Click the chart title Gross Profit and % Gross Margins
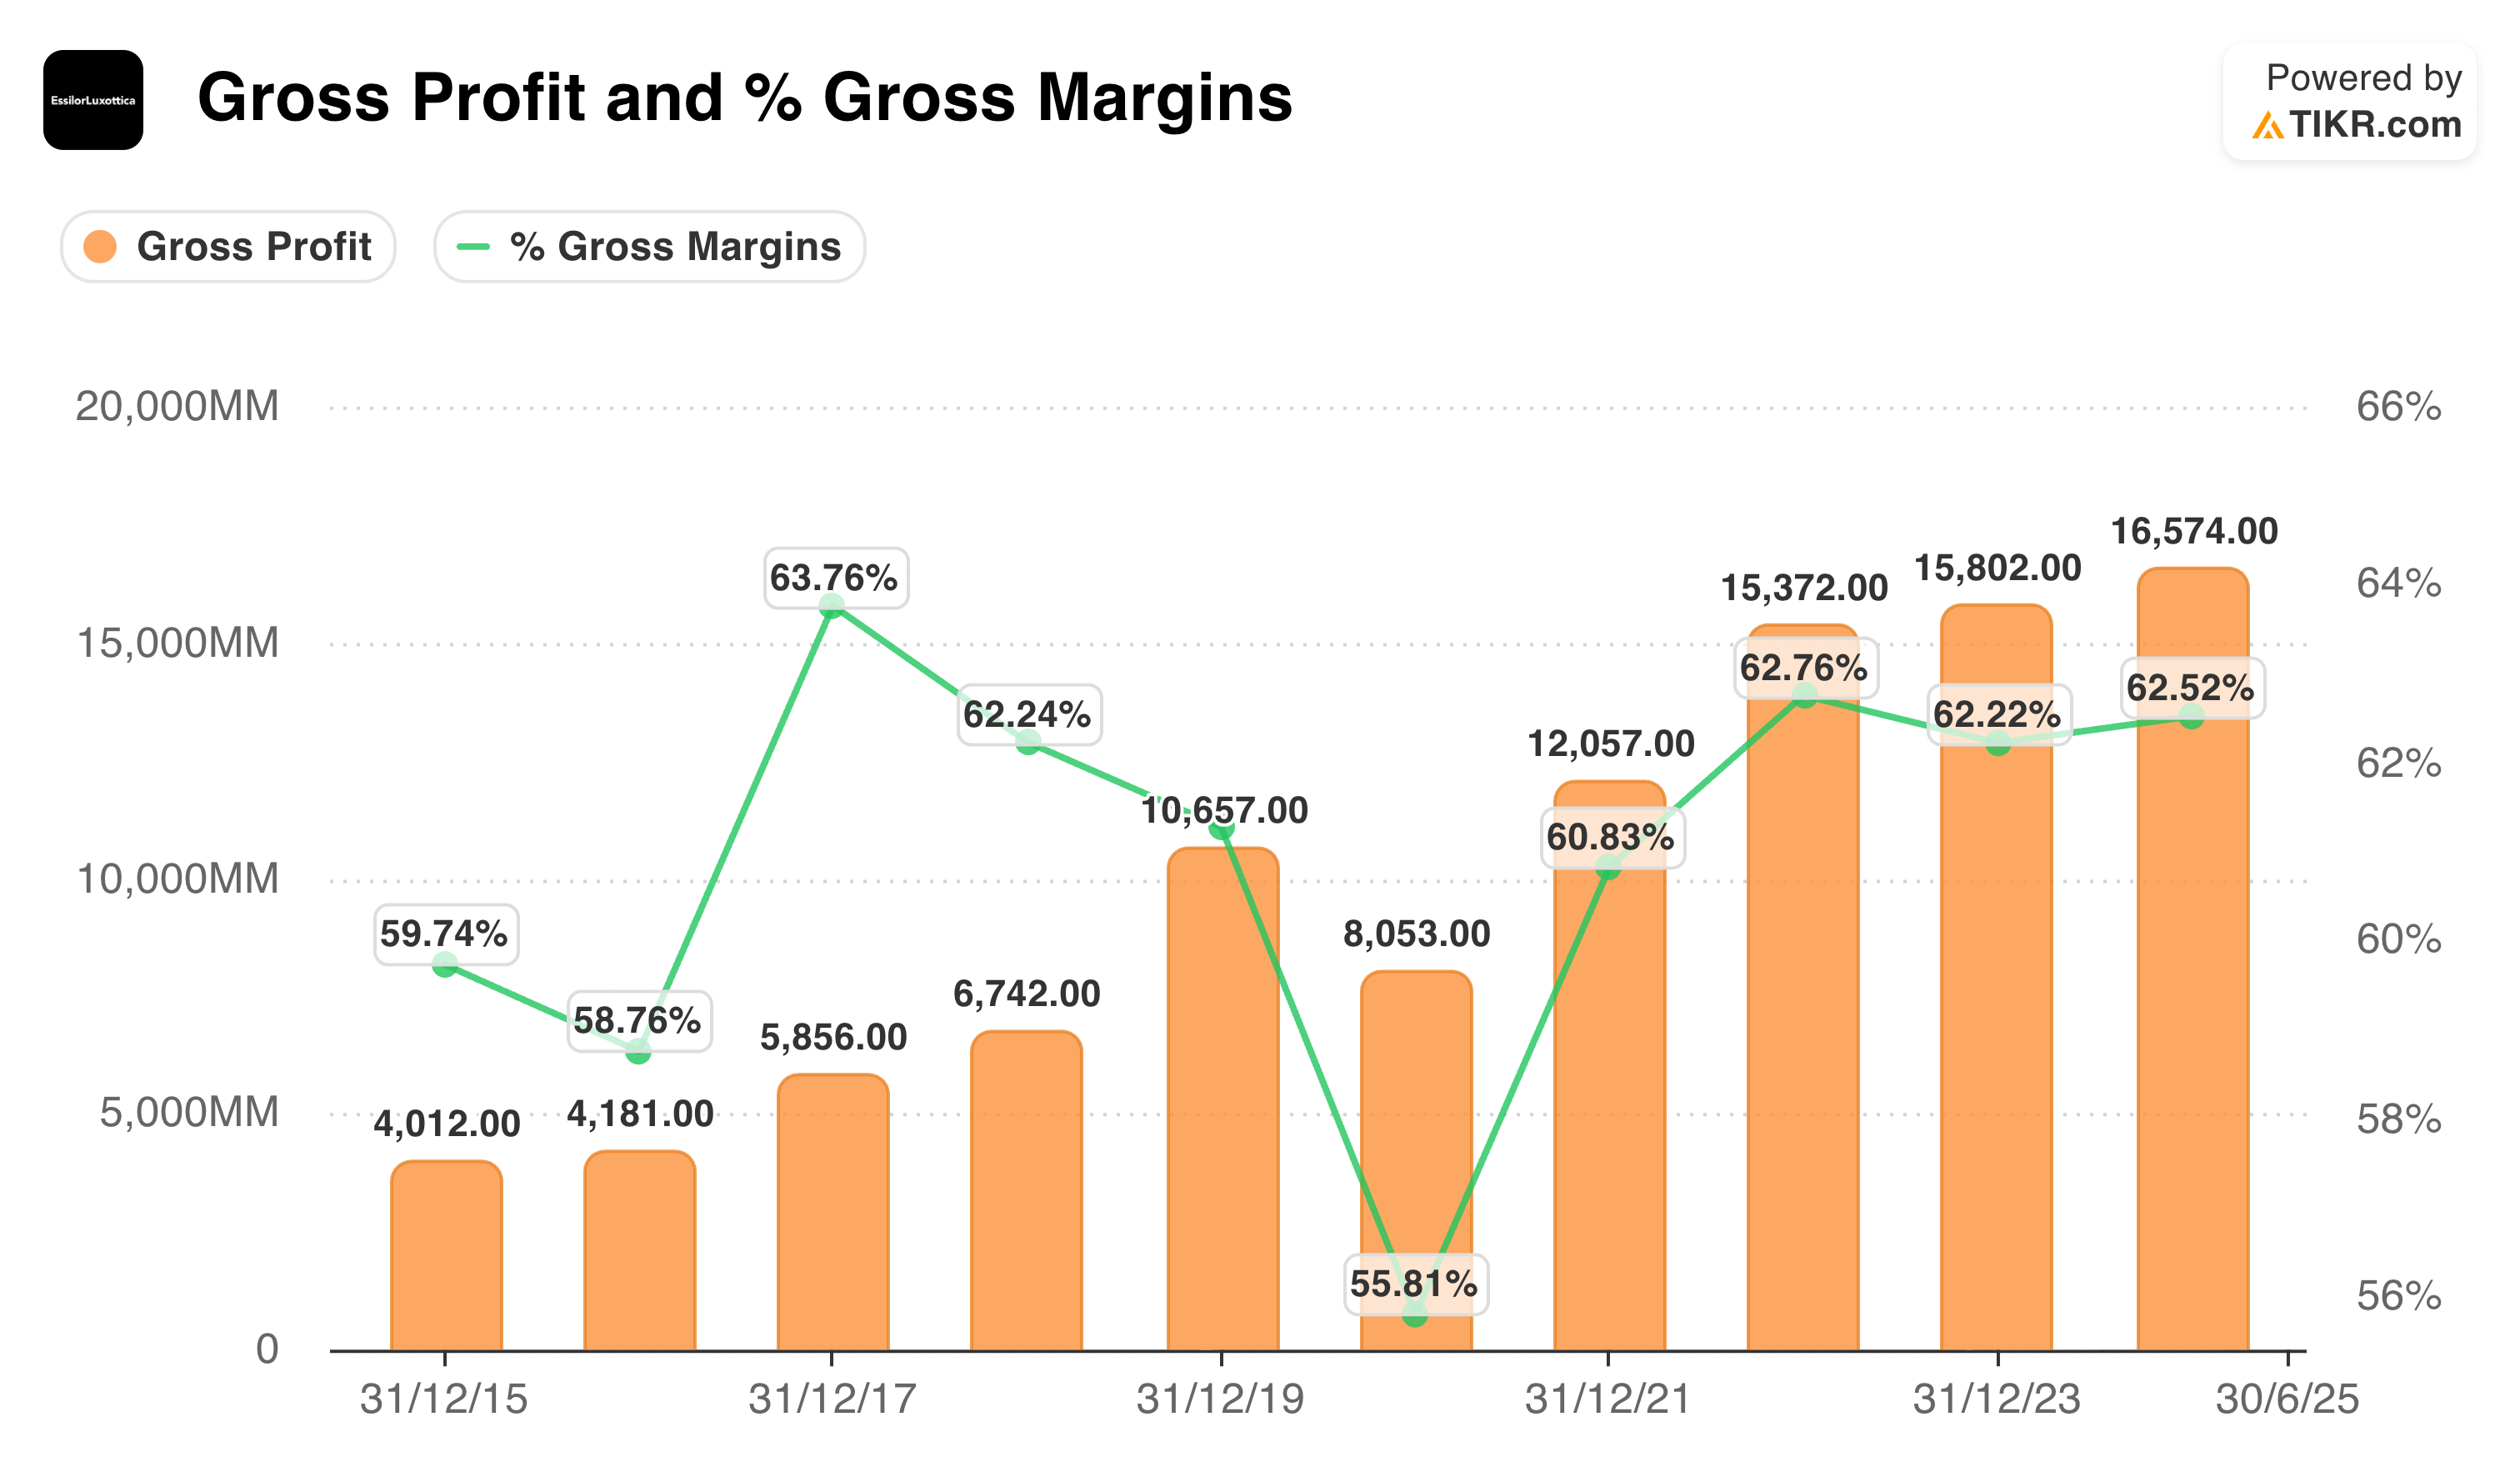Screen dimensions: 2520x1482 click(x=745, y=98)
